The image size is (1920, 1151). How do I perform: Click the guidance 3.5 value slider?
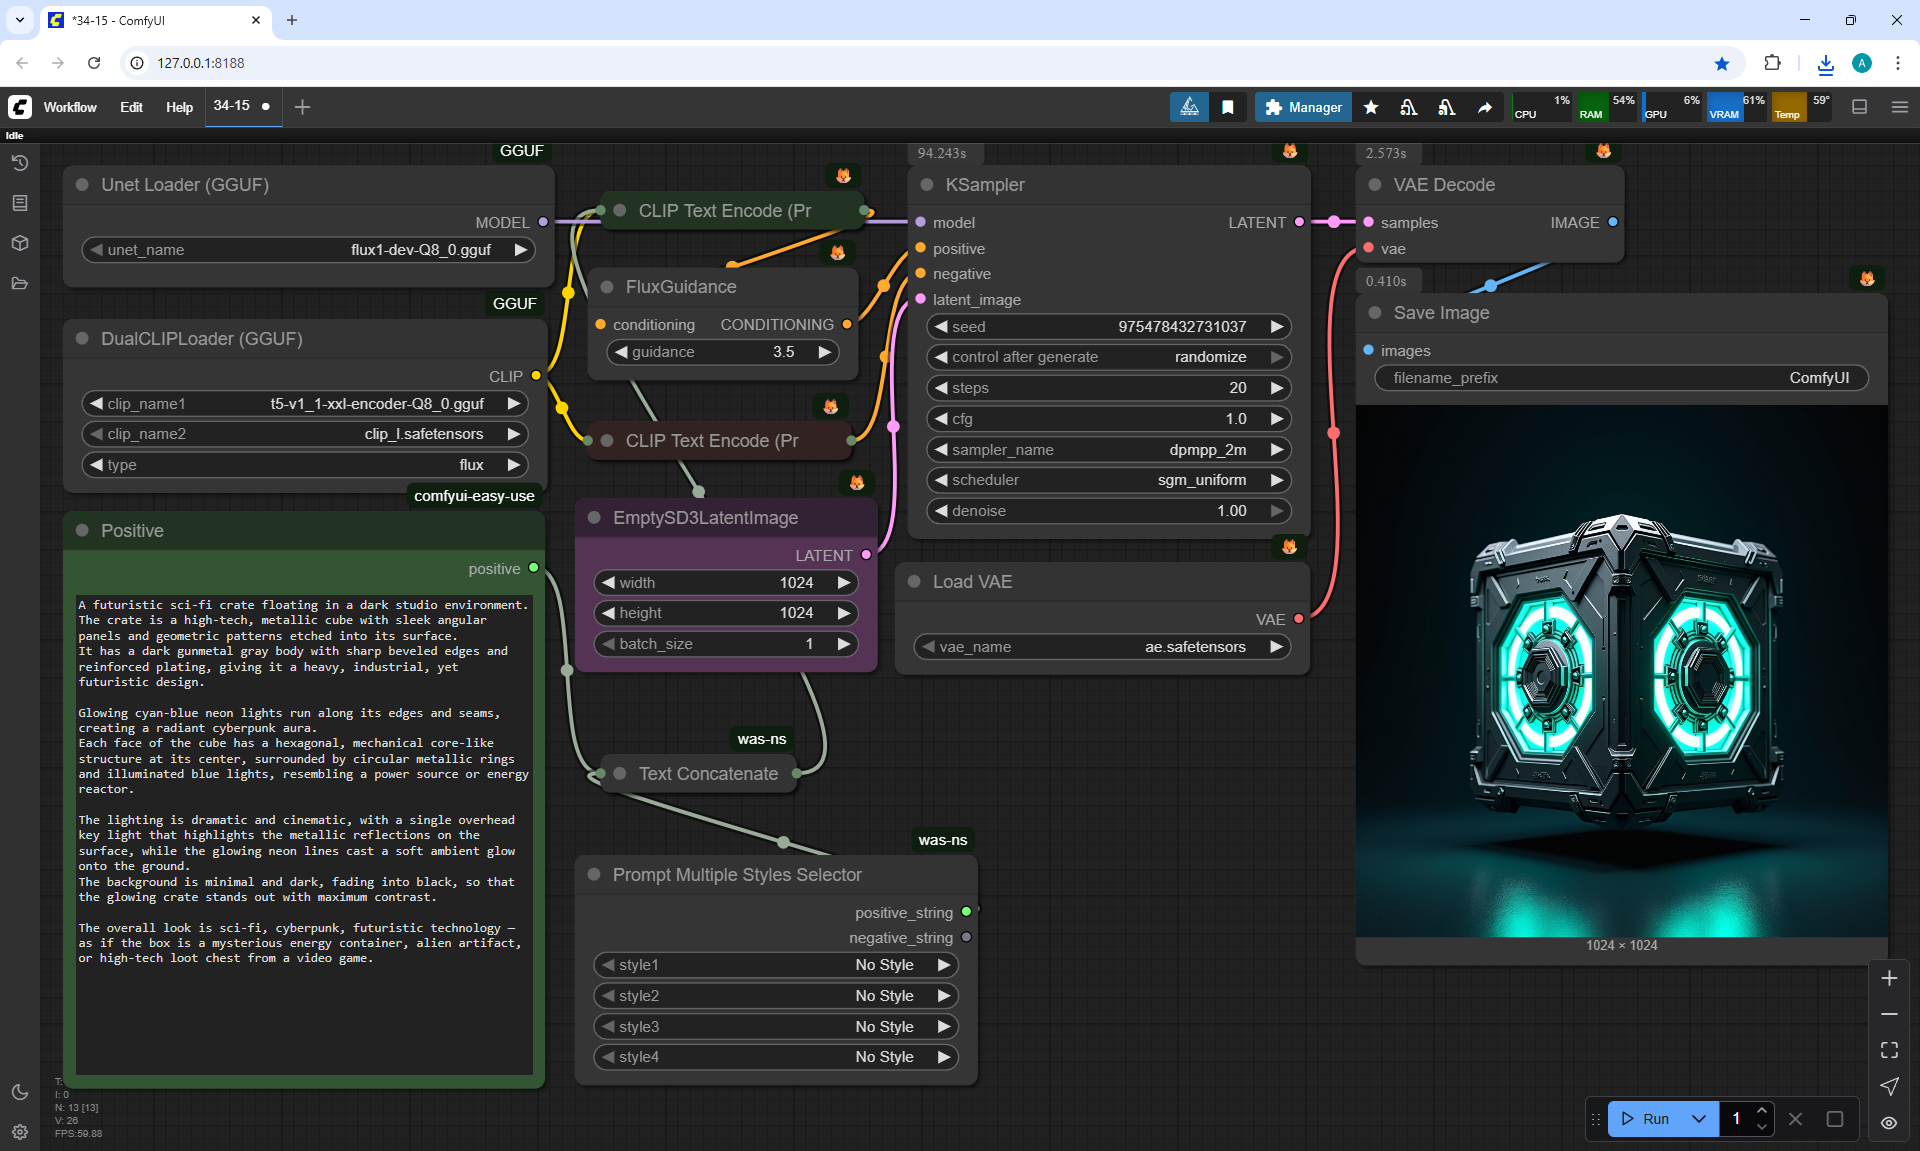pyautogui.click(x=723, y=352)
